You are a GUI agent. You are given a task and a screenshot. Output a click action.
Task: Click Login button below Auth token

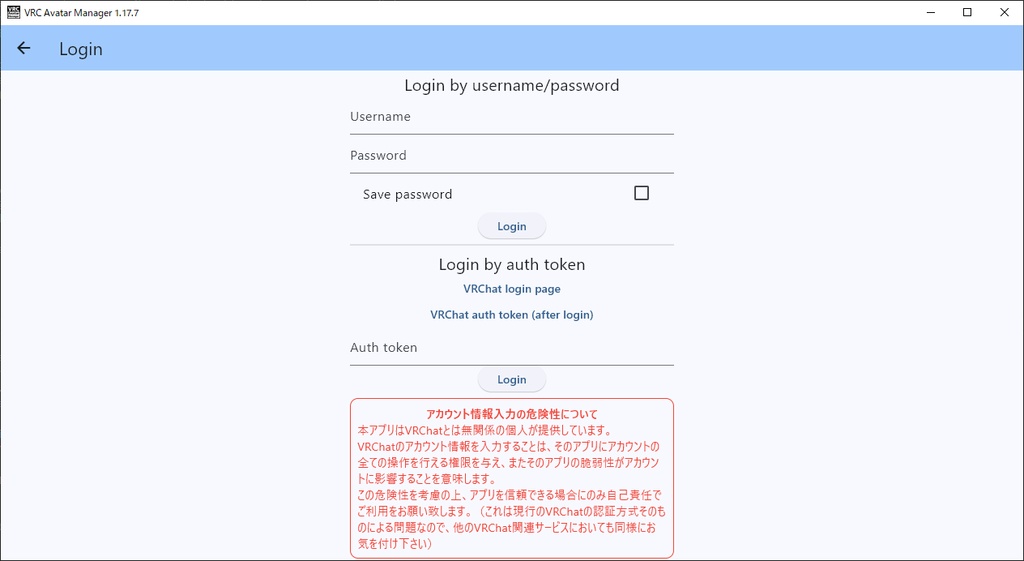(x=511, y=379)
